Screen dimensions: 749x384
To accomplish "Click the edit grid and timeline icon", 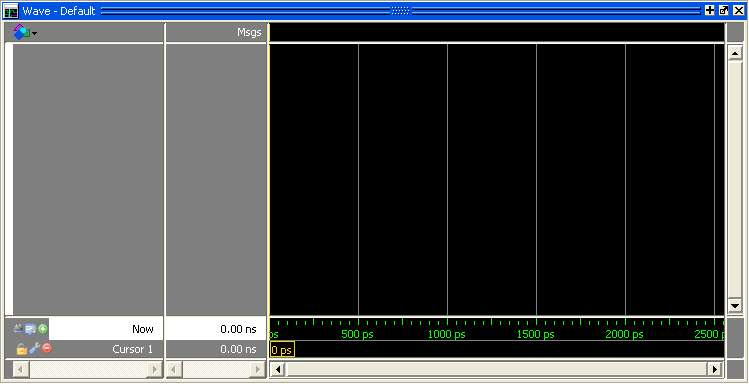I will (31, 329).
